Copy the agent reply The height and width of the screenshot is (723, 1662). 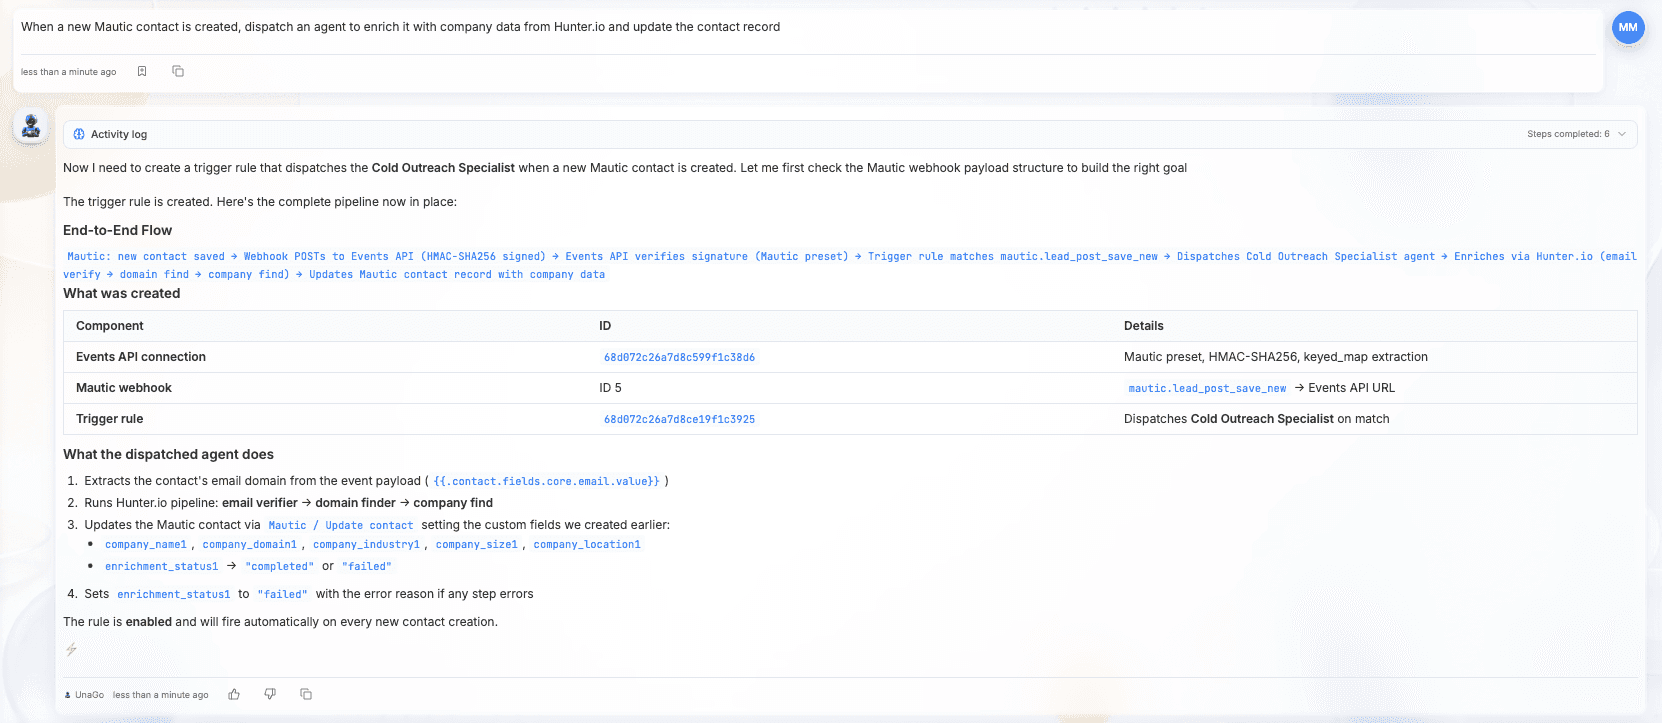pyautogui.click(x=306, y=694)
